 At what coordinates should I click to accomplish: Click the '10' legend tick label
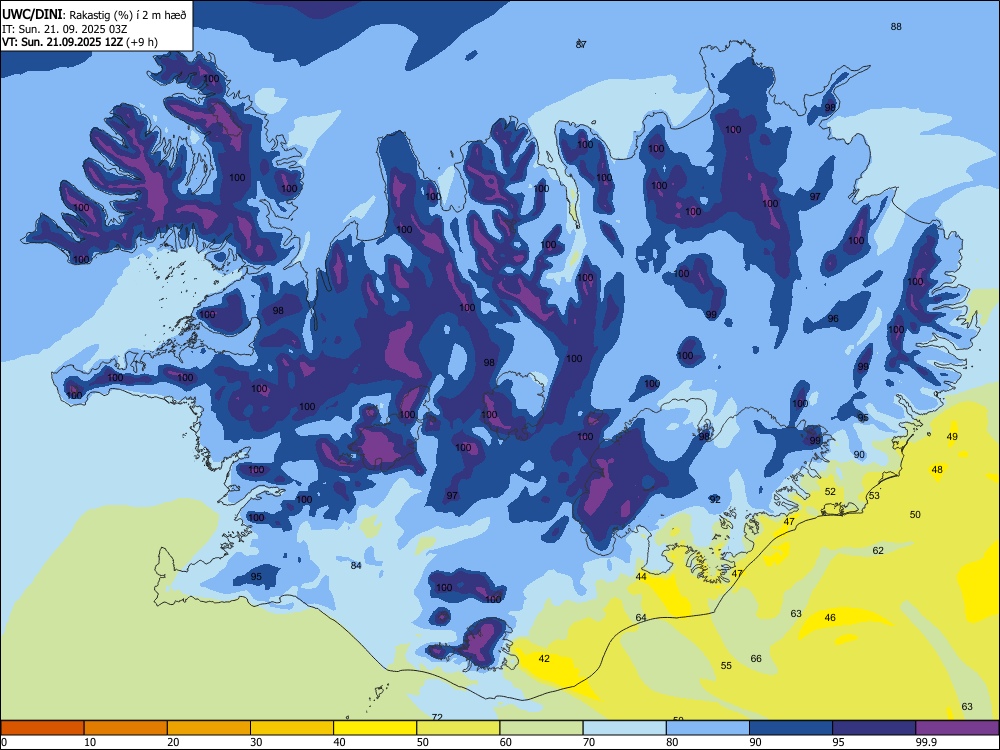point(90,742)
